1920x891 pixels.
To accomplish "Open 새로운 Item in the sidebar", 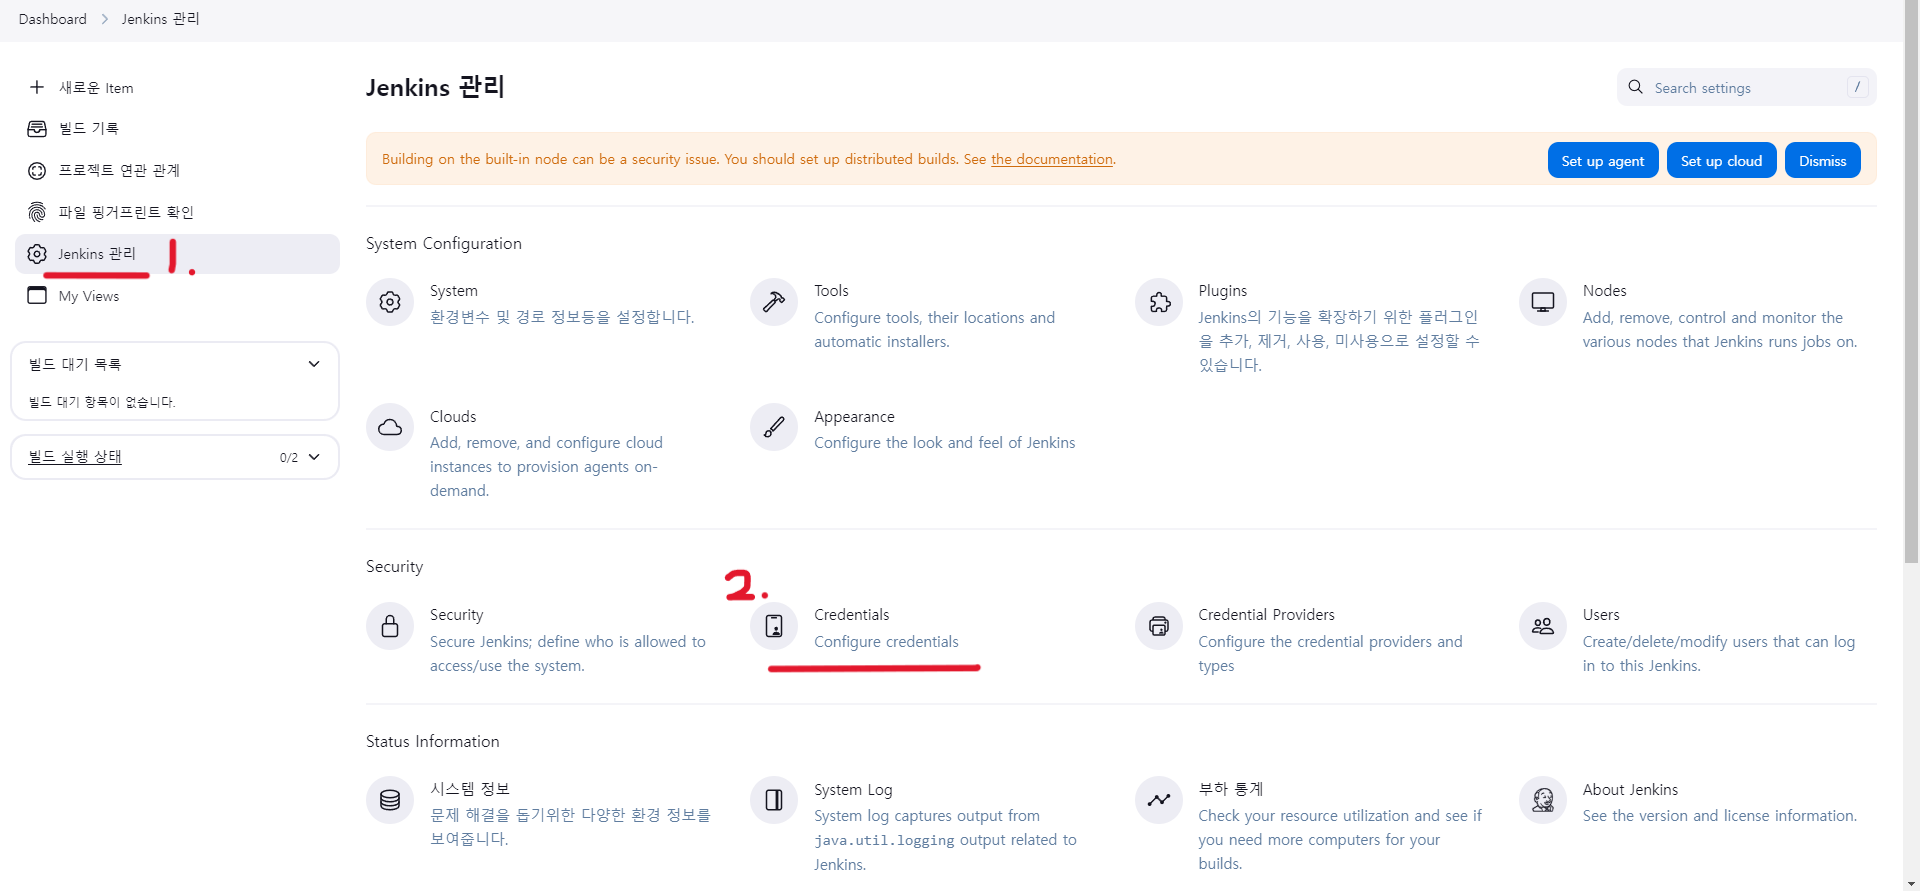I will 96,88.
